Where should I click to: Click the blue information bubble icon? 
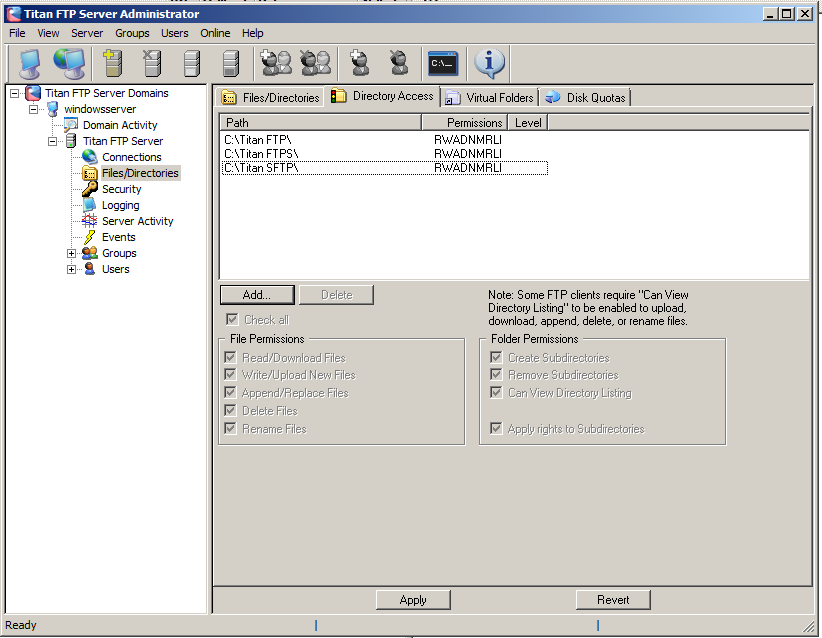489,63
